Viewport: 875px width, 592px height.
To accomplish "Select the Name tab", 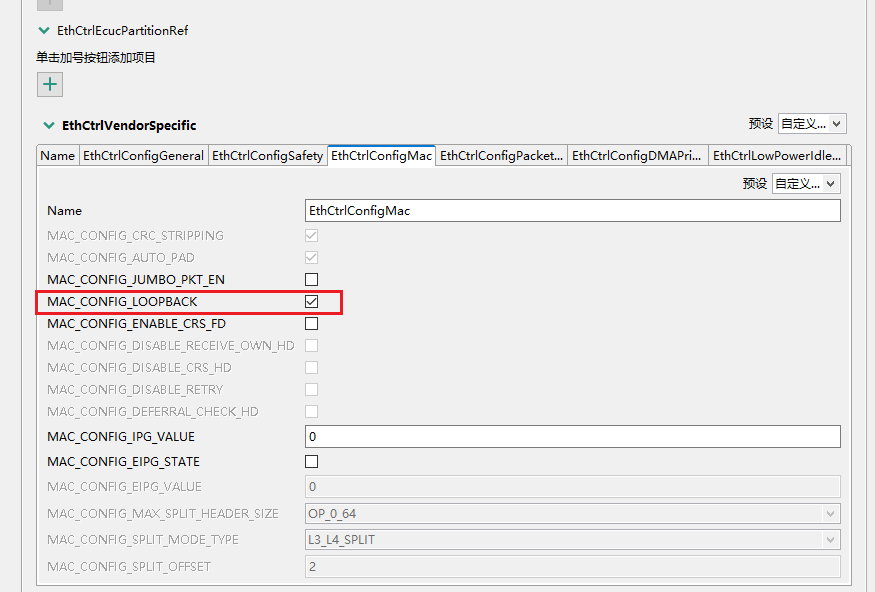I will click(x=57, y=155).
